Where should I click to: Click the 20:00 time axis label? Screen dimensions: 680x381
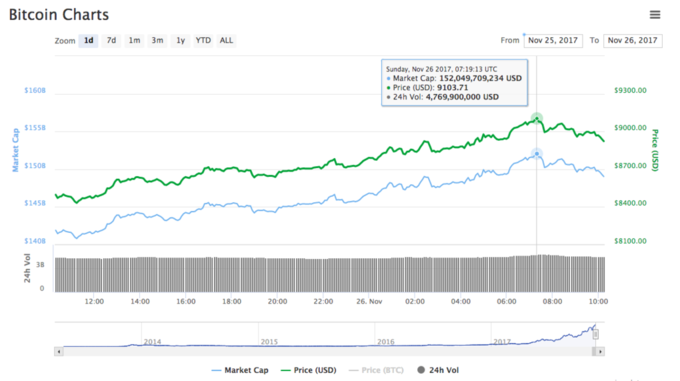(277, 301)
